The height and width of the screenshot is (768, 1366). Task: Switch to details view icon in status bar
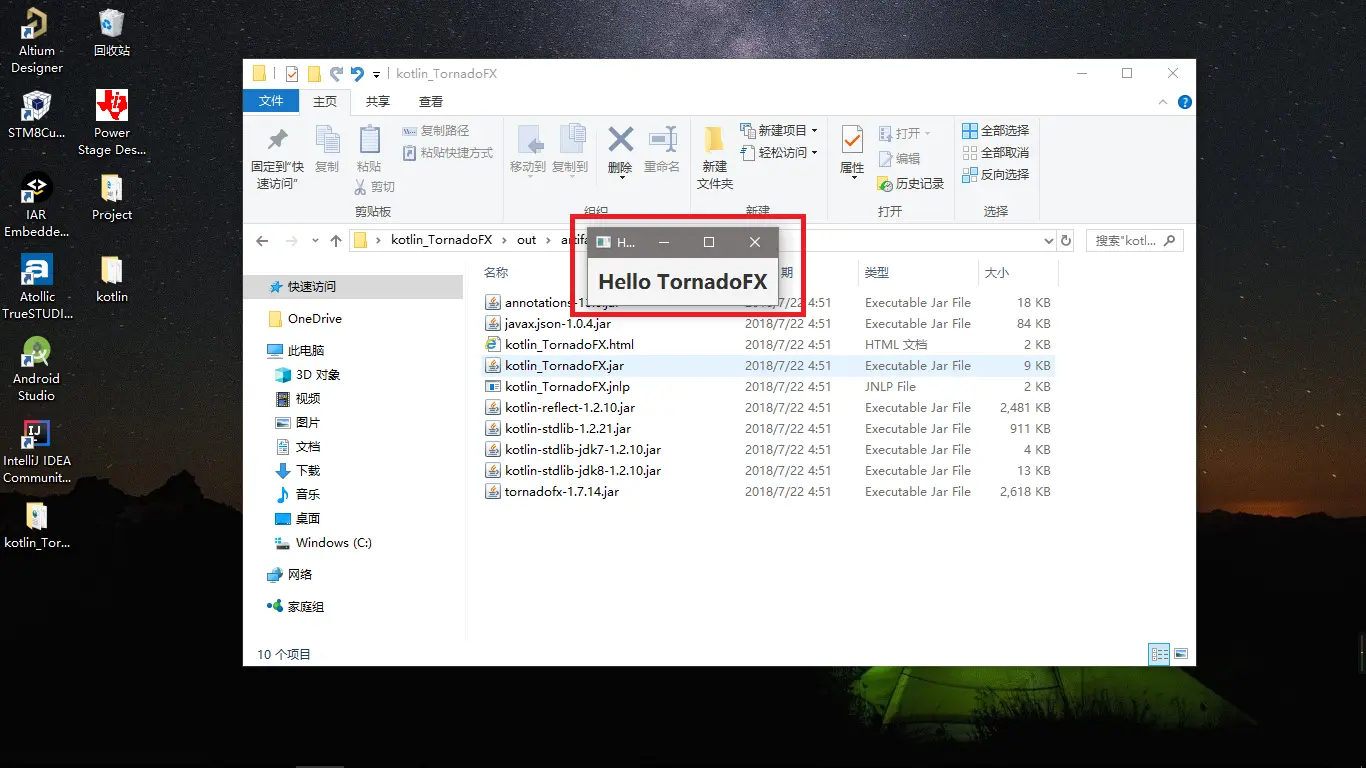coord(1159,654)
